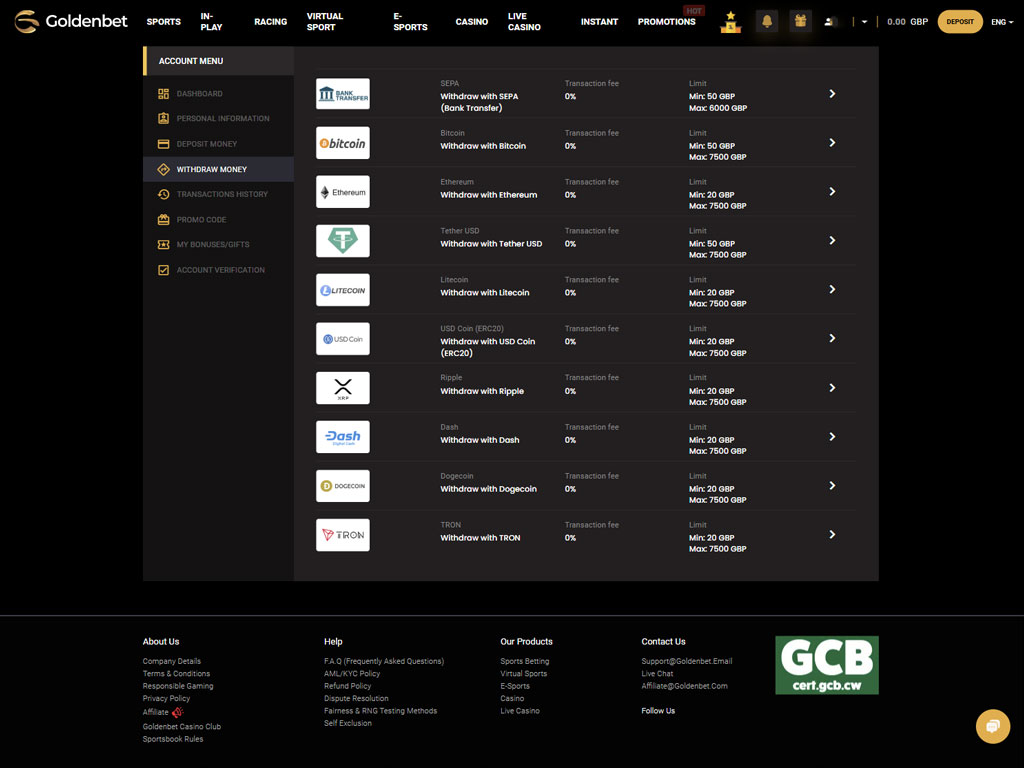
Task: Go to In-Play section
Action: pyautogui.click(x=212, y=22)
